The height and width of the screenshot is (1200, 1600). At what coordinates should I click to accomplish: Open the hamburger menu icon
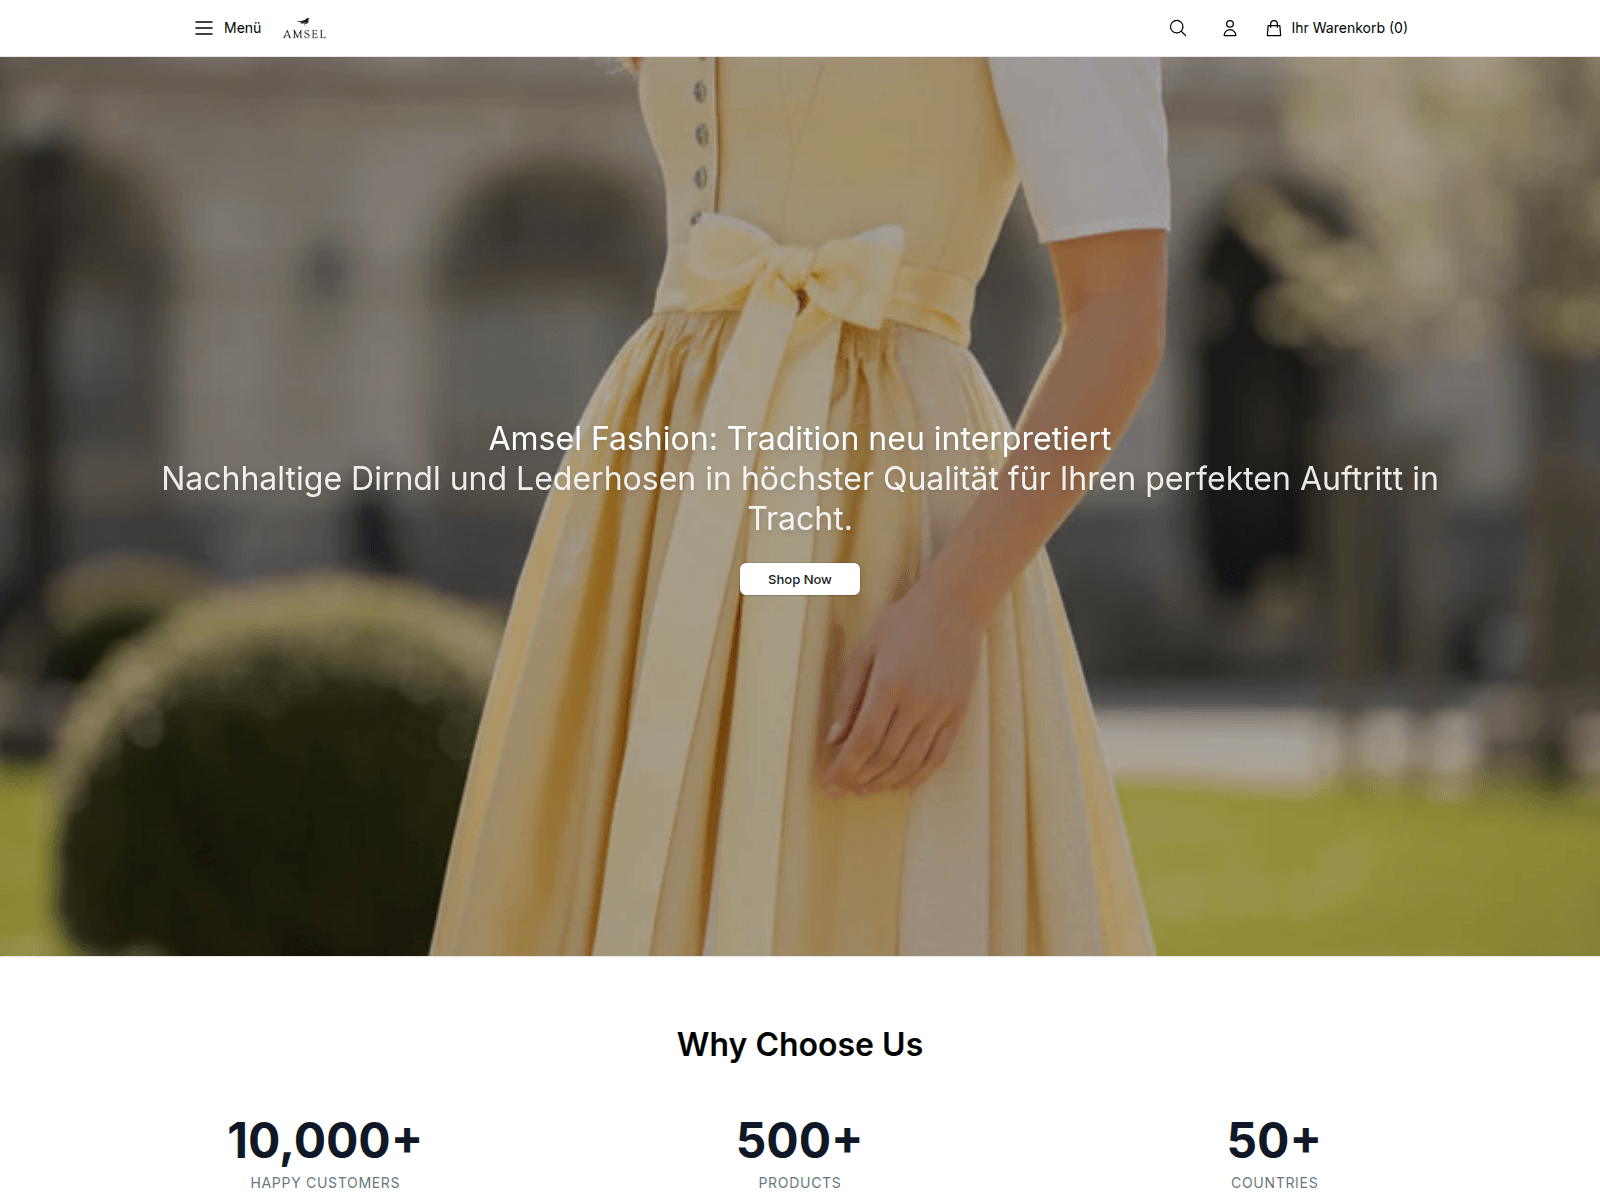pyautogui.click(x=204, y=28)
